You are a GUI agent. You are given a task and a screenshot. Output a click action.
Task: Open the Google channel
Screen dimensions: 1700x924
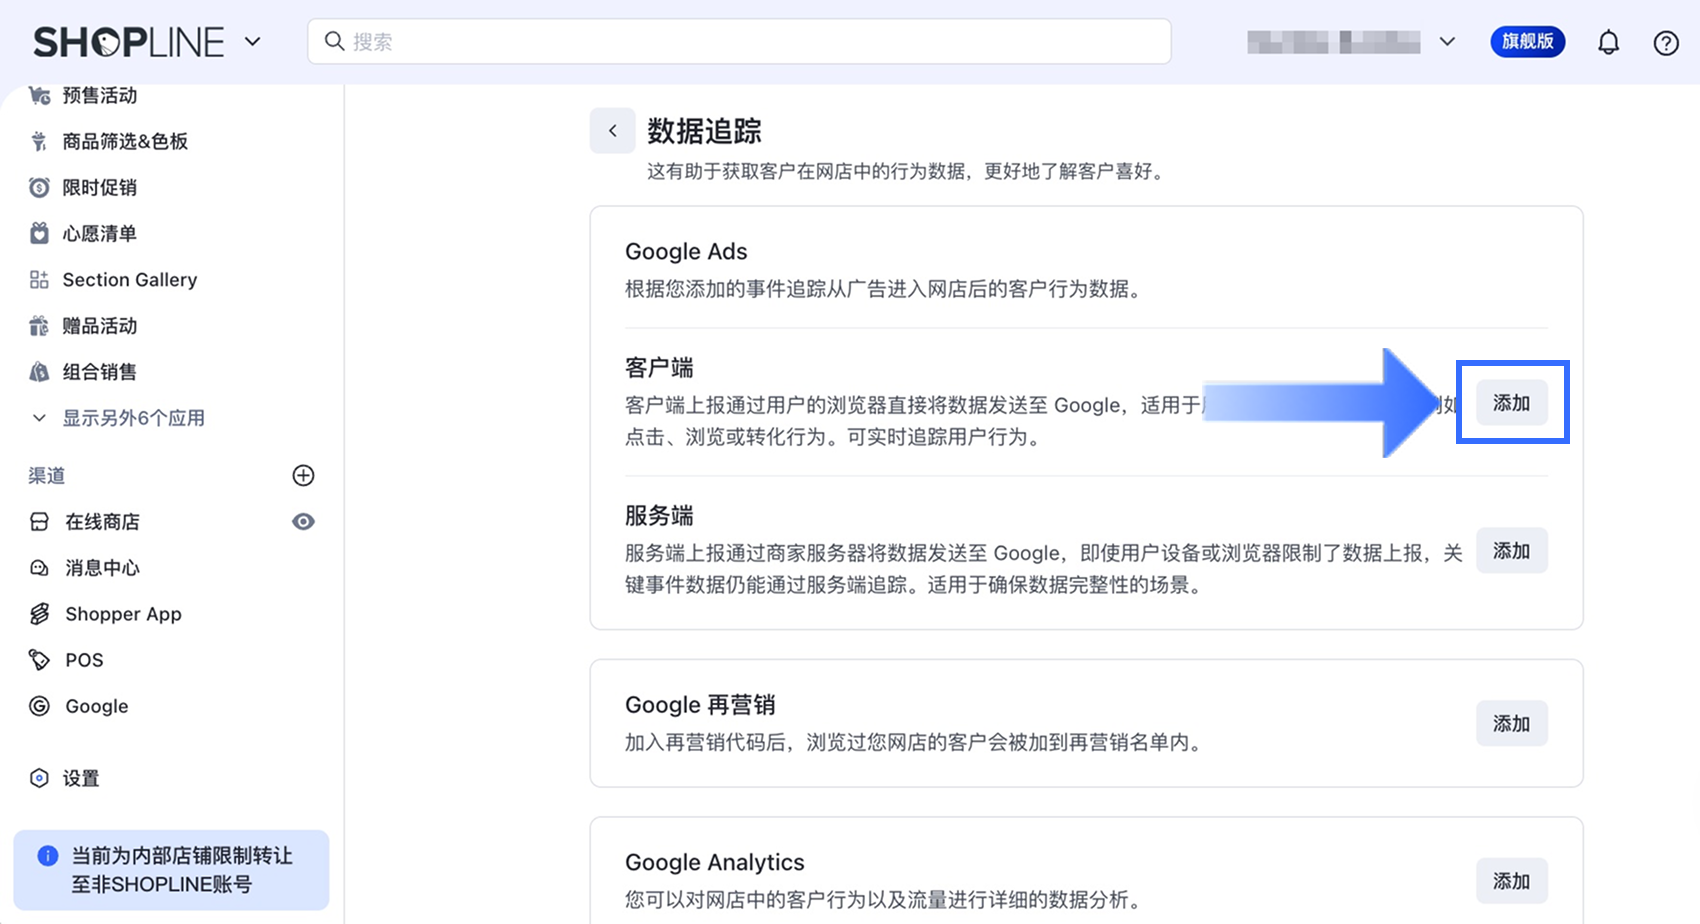click(96, 706)
